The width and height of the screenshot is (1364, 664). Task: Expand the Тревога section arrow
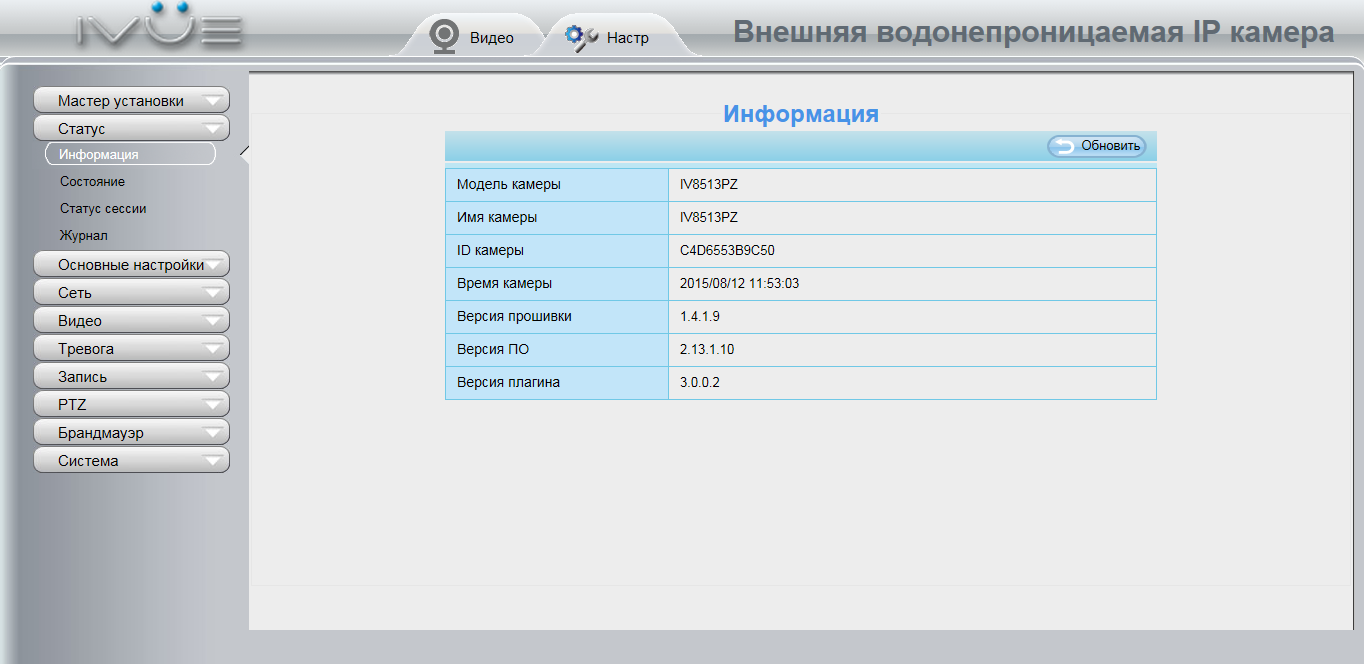click(x=212, y=349)
